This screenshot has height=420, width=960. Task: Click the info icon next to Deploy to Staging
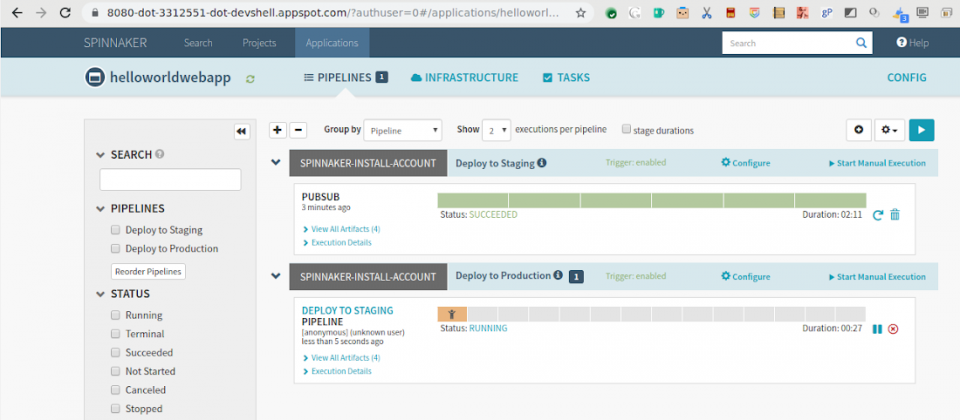(542, 163)
